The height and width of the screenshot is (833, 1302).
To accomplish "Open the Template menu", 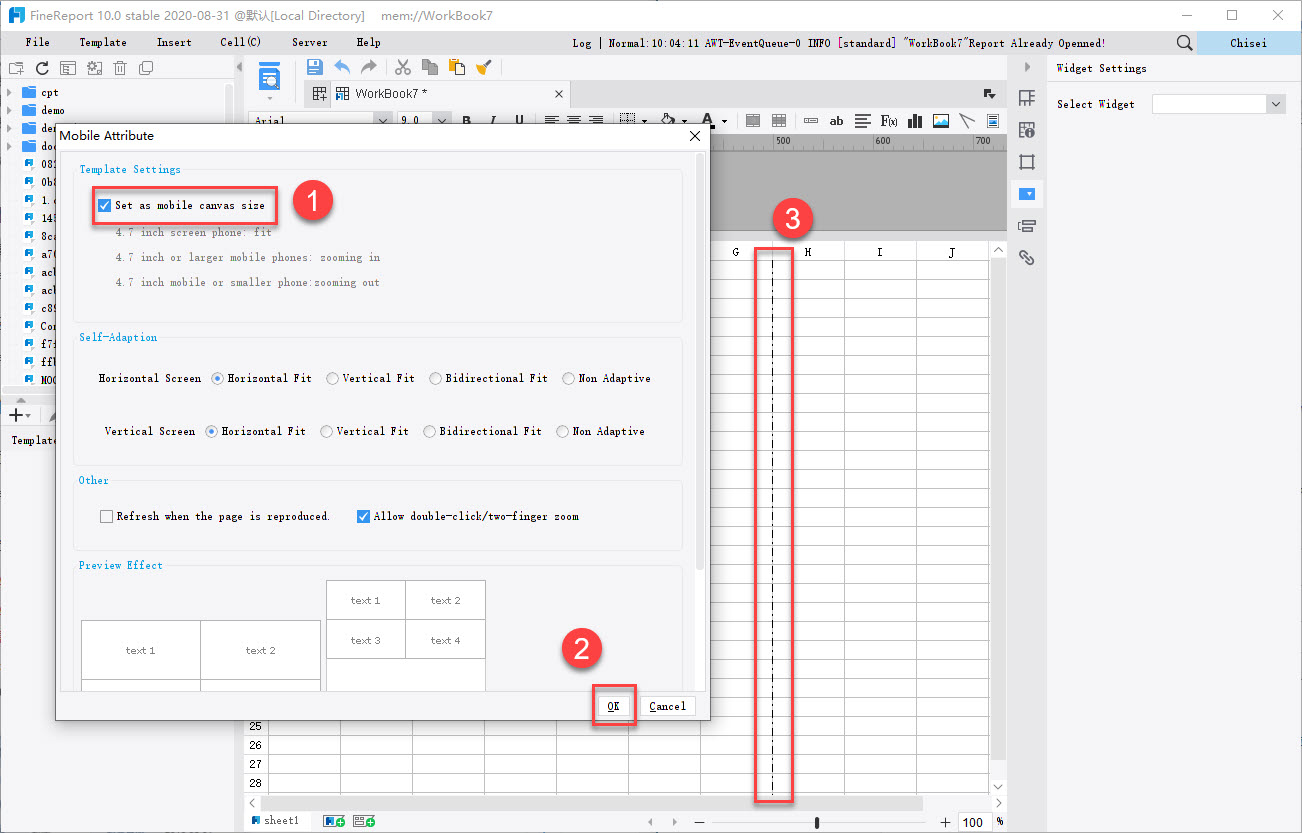I will coord(103,42).
